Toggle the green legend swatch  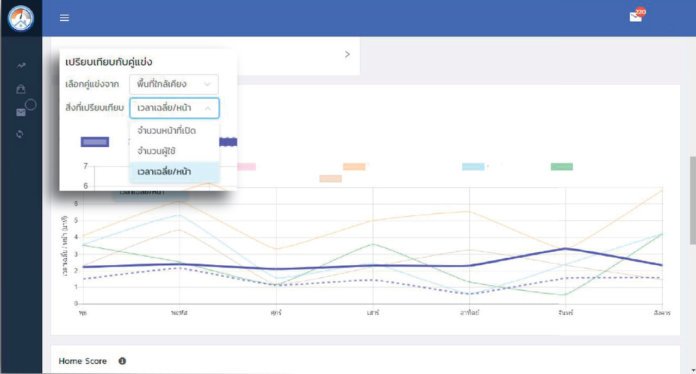(x=562, y=167)
